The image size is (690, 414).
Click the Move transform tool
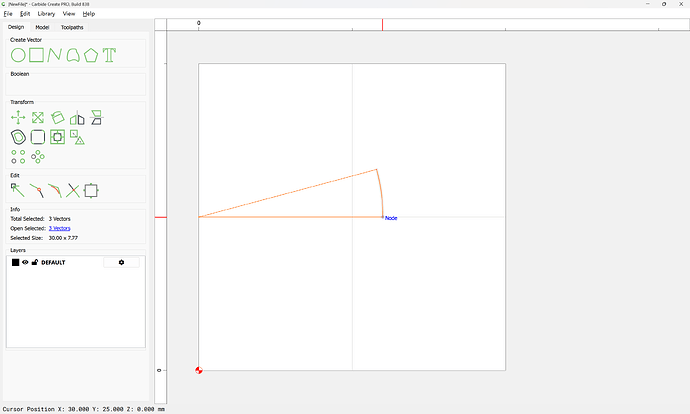pyautogui.click(x=18, y=118)
